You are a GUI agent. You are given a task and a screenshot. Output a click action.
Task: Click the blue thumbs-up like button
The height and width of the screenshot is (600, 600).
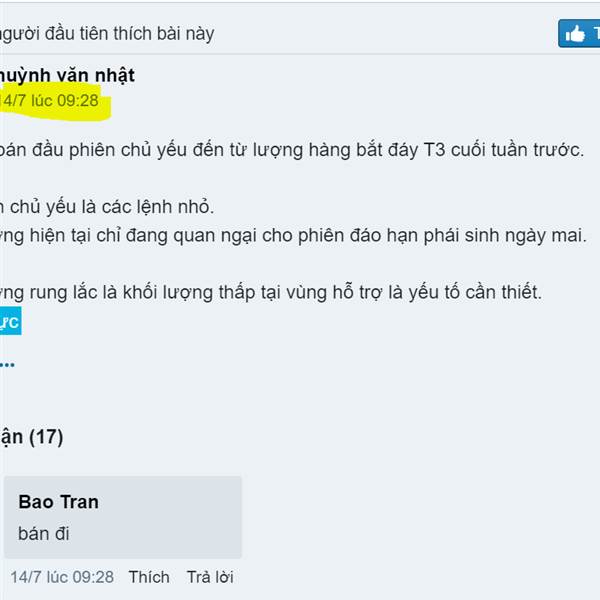pos(579,34)
